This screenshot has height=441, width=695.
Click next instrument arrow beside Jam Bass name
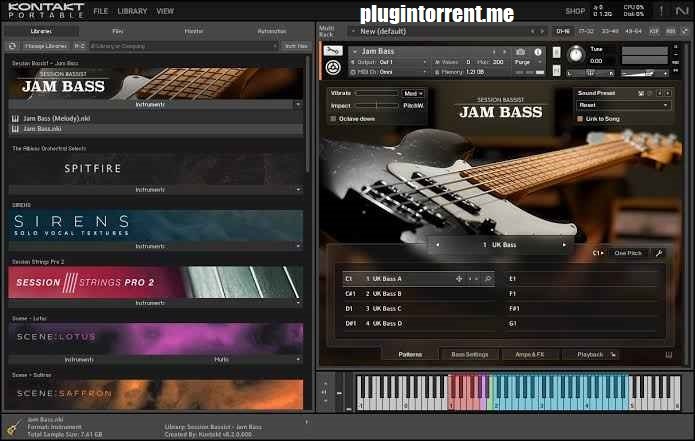504,51
